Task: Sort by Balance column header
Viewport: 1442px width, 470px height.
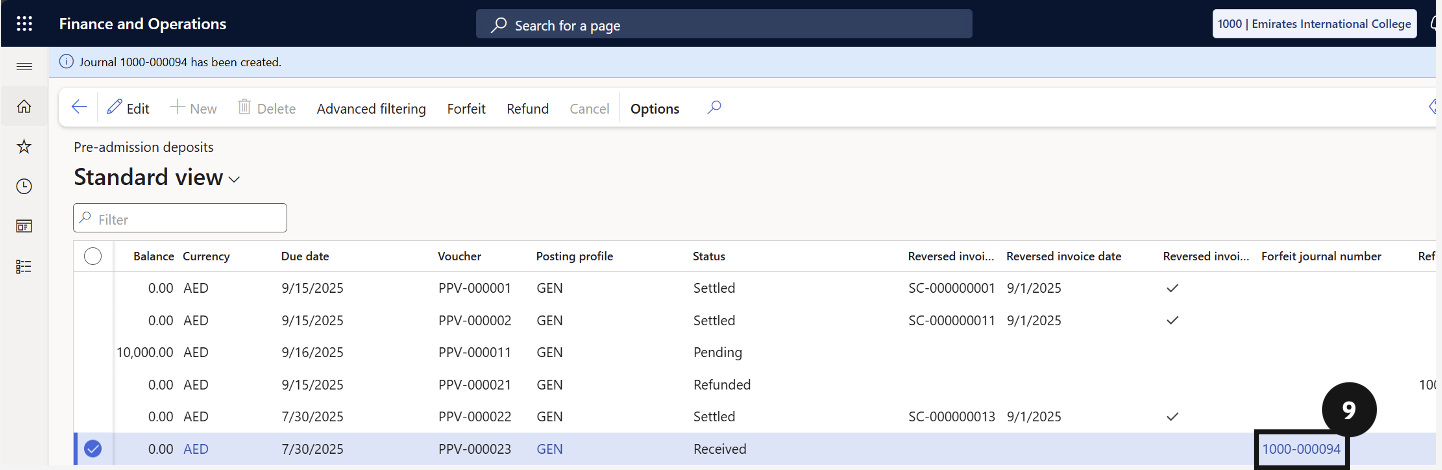Action: click(154, 256)
